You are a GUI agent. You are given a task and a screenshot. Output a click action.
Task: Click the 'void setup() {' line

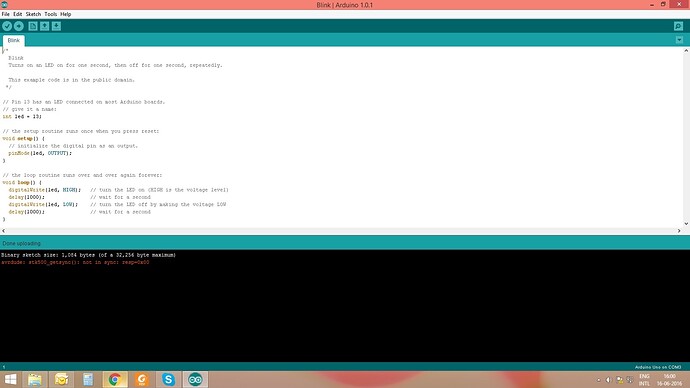[x=23, y=139]
